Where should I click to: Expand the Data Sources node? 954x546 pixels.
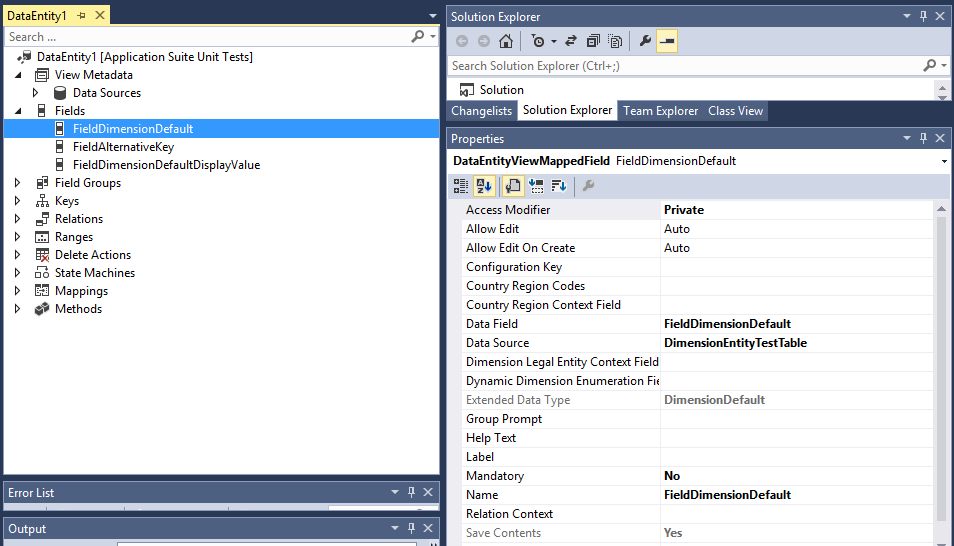coord(35,93)
